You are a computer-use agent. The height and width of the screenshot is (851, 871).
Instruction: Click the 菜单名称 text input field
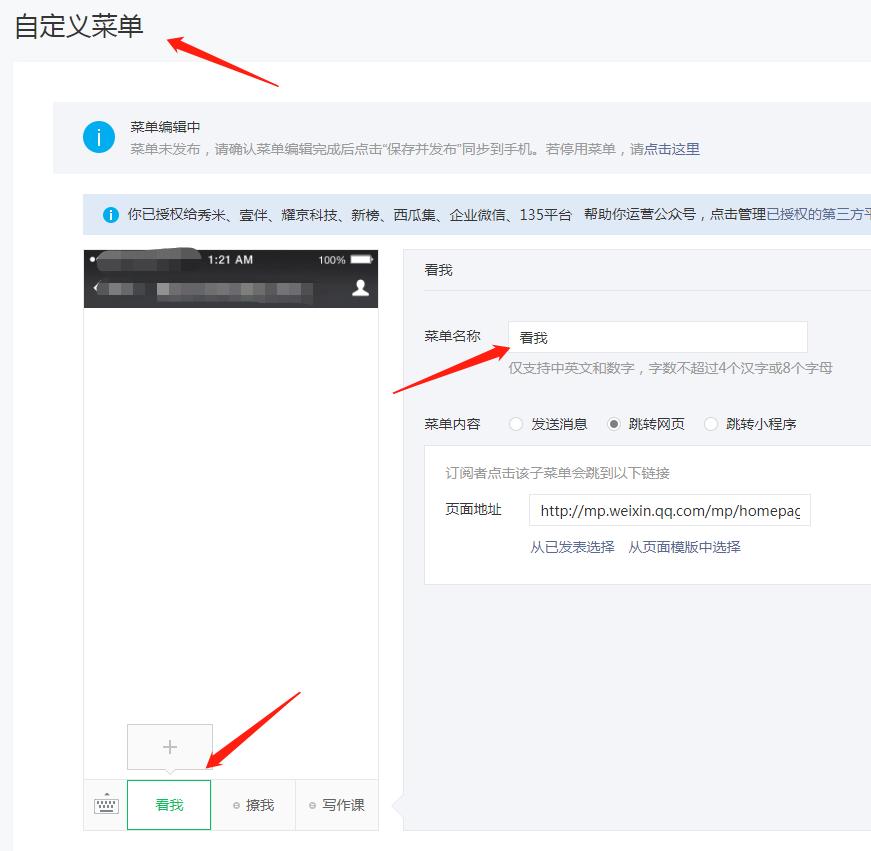(x=657, y=336)
